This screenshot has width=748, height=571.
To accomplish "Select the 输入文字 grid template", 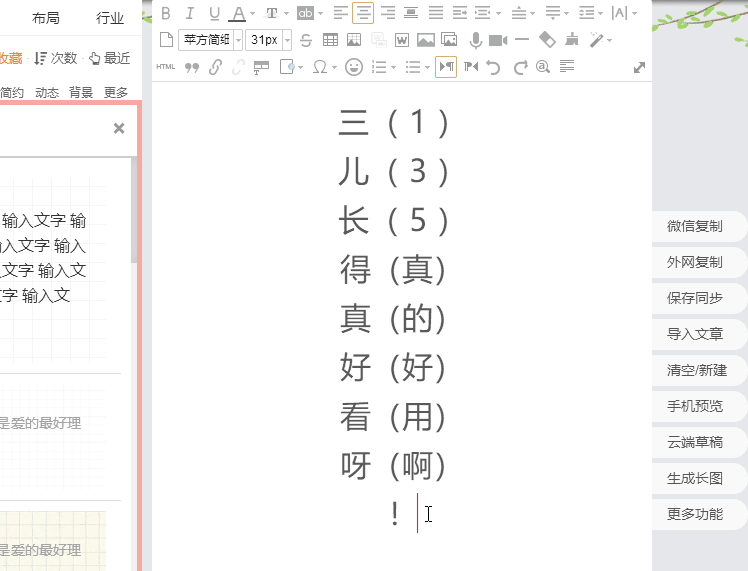I will coord(53,270).
